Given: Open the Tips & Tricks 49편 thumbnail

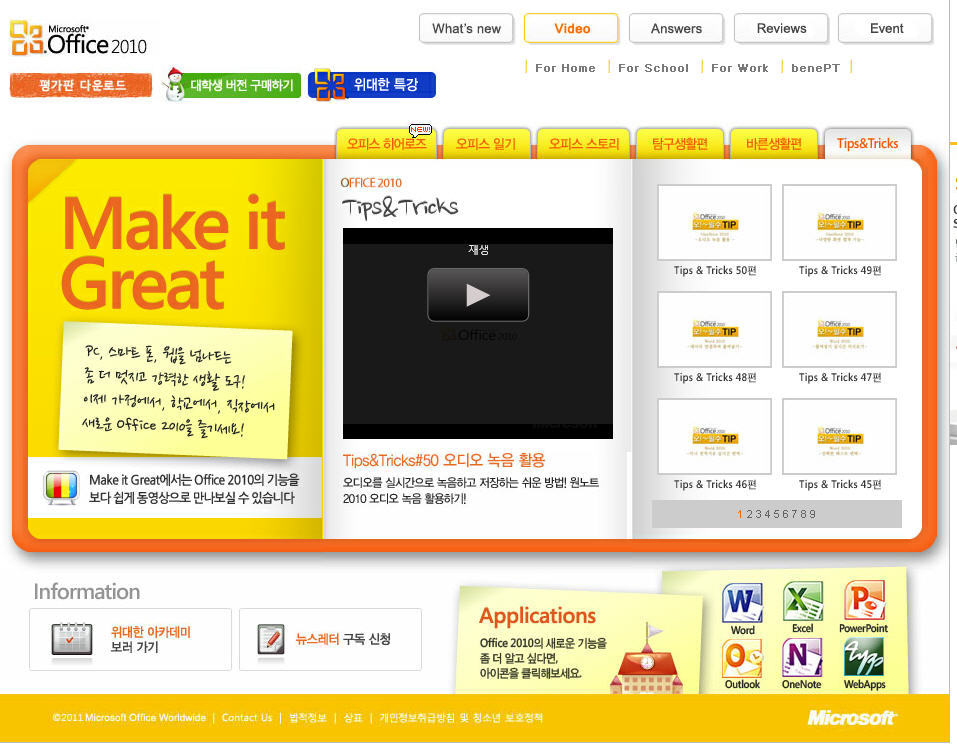Looking at the screenshot, I should [839, 223].
